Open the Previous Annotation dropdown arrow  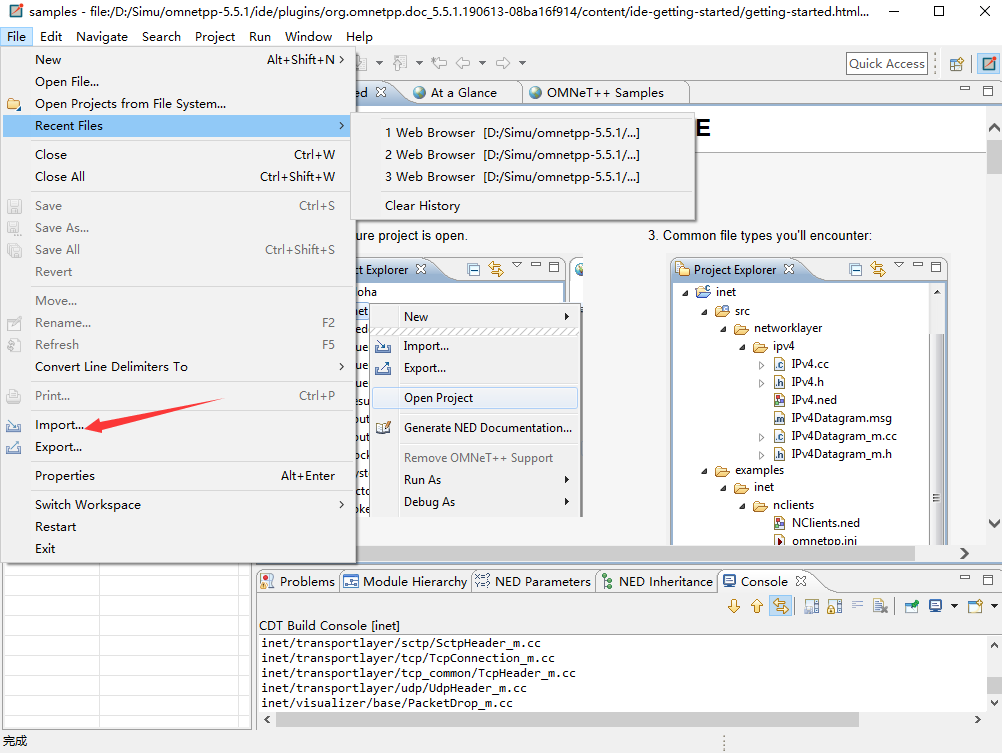tap(419, 63)
